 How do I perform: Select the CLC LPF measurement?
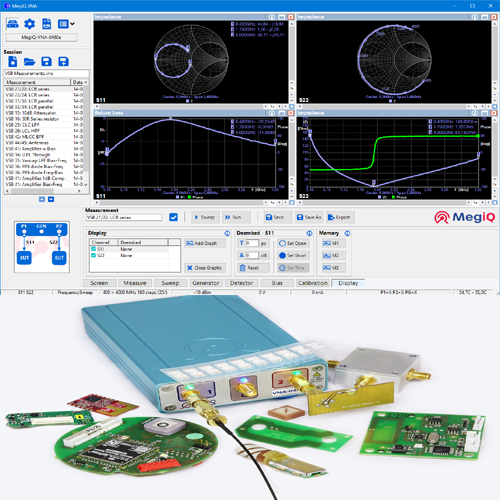[x=44, y=125]
